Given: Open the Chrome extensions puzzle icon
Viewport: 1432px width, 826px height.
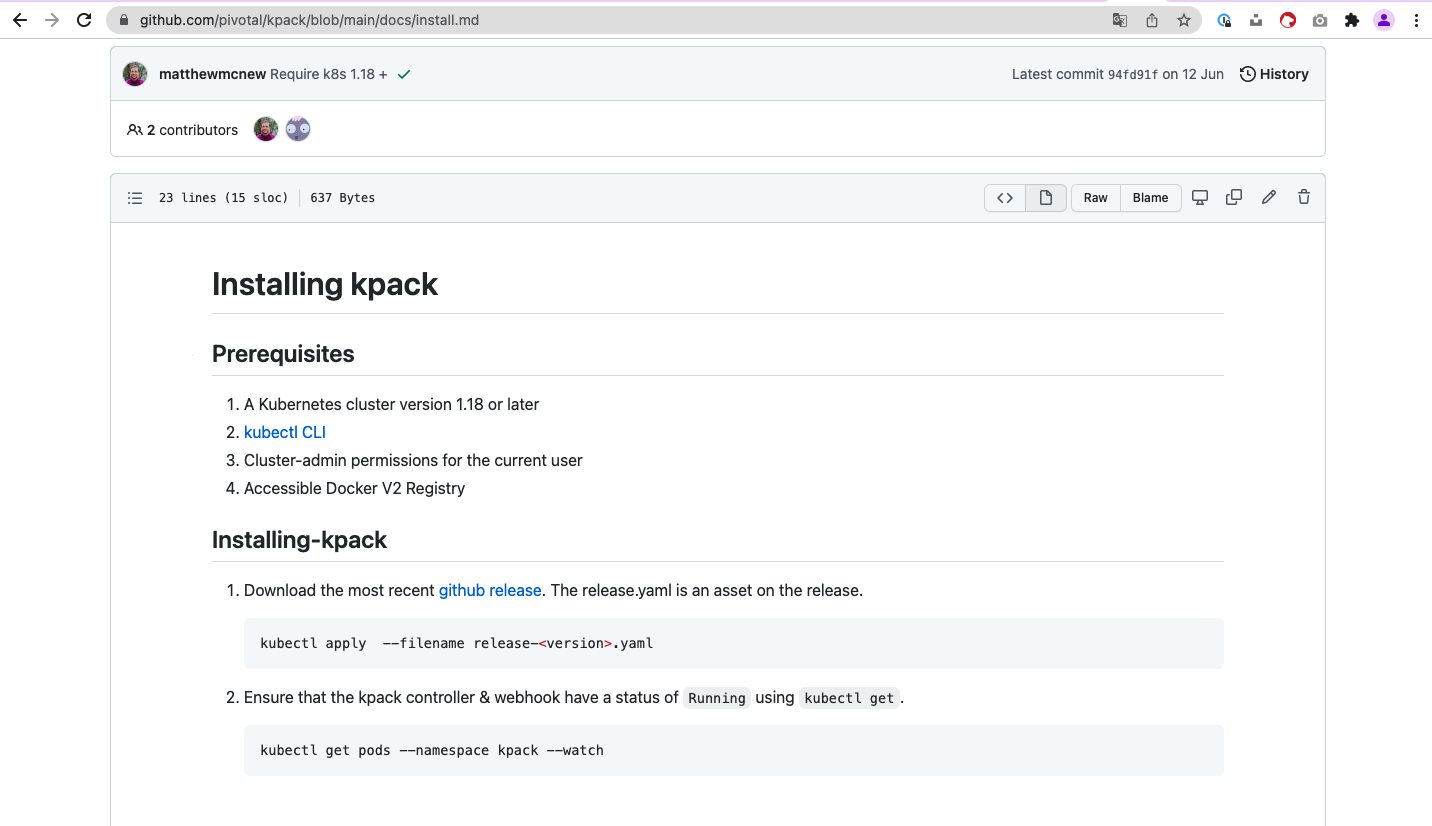Looking at the screenshot, I should (1352, 20).
